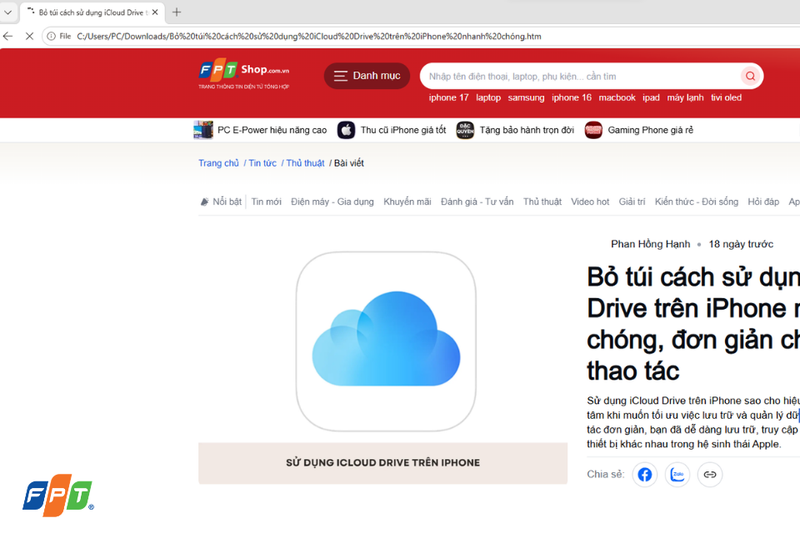This screenshot has height=533, width=800.
Task: Open the 'máy lạnh' suggested search link
Action: point(685,97)
